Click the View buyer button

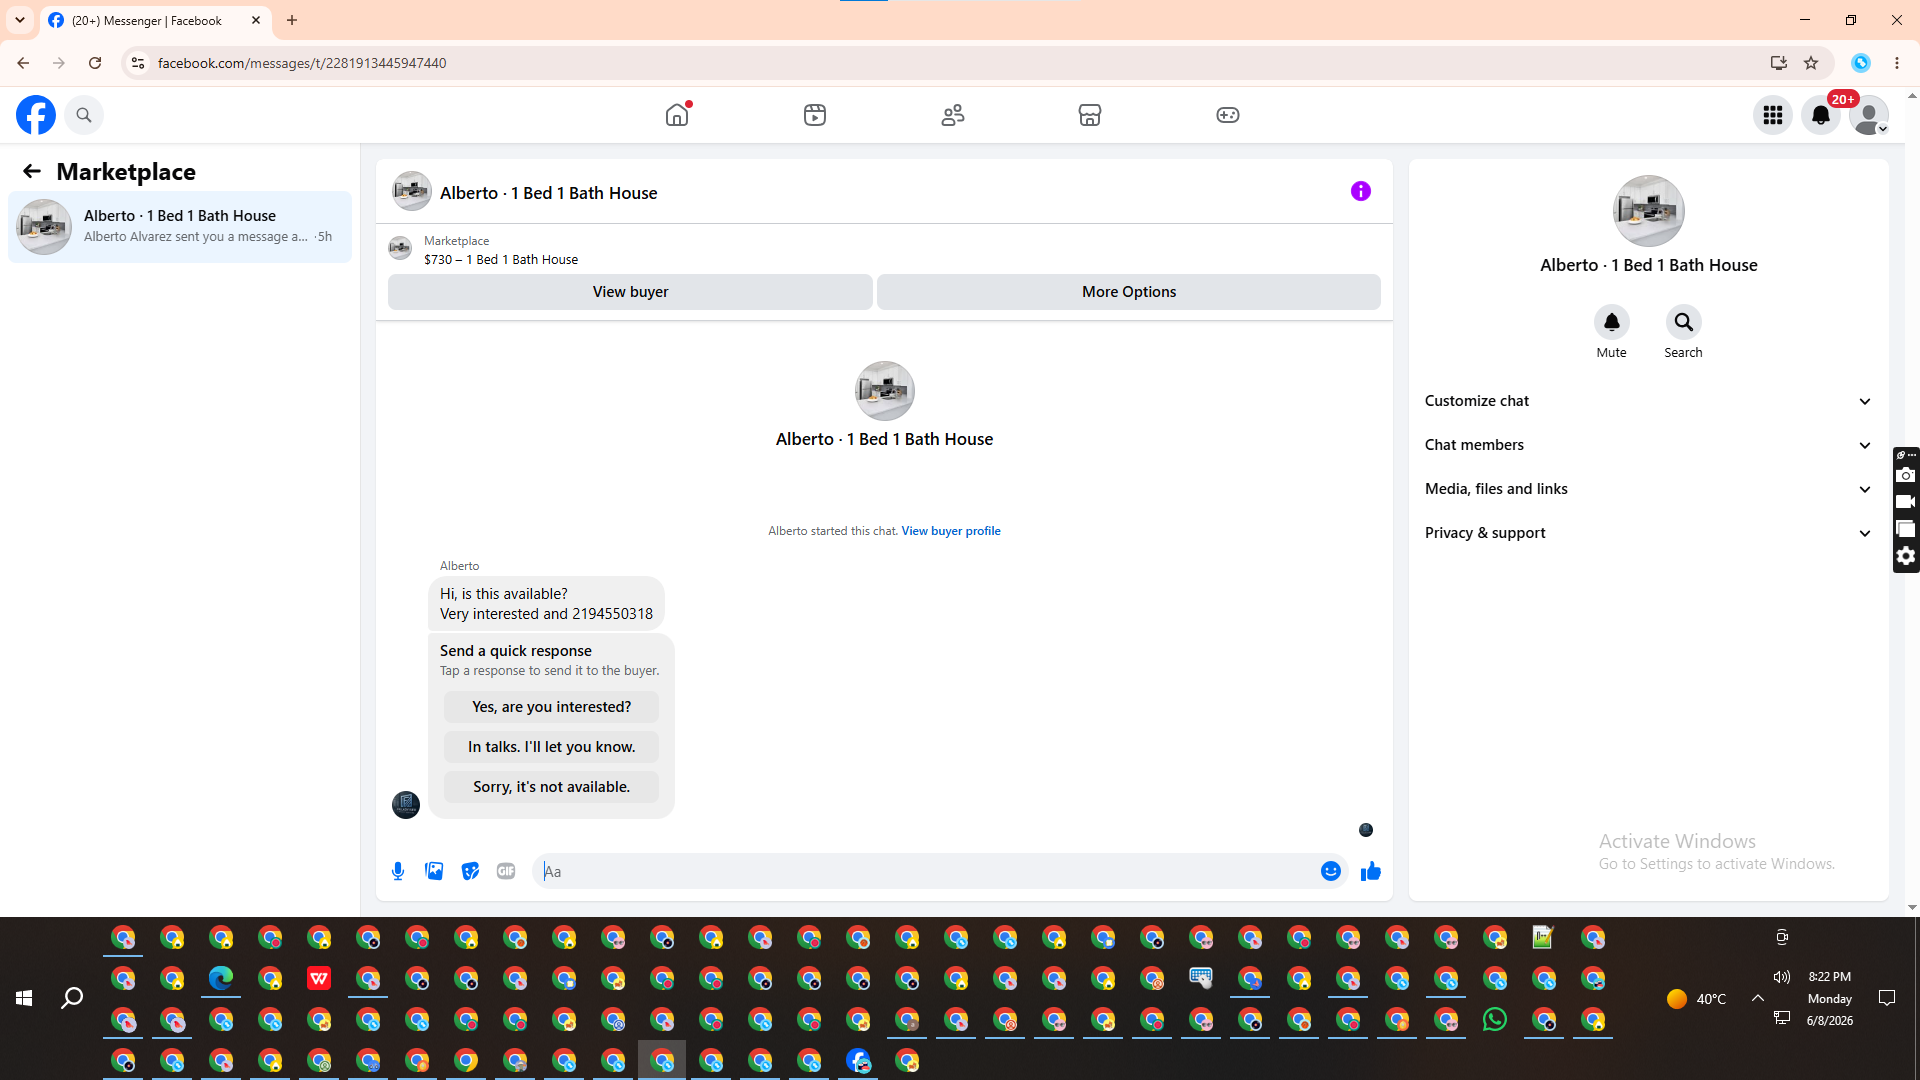pos(630,292)
